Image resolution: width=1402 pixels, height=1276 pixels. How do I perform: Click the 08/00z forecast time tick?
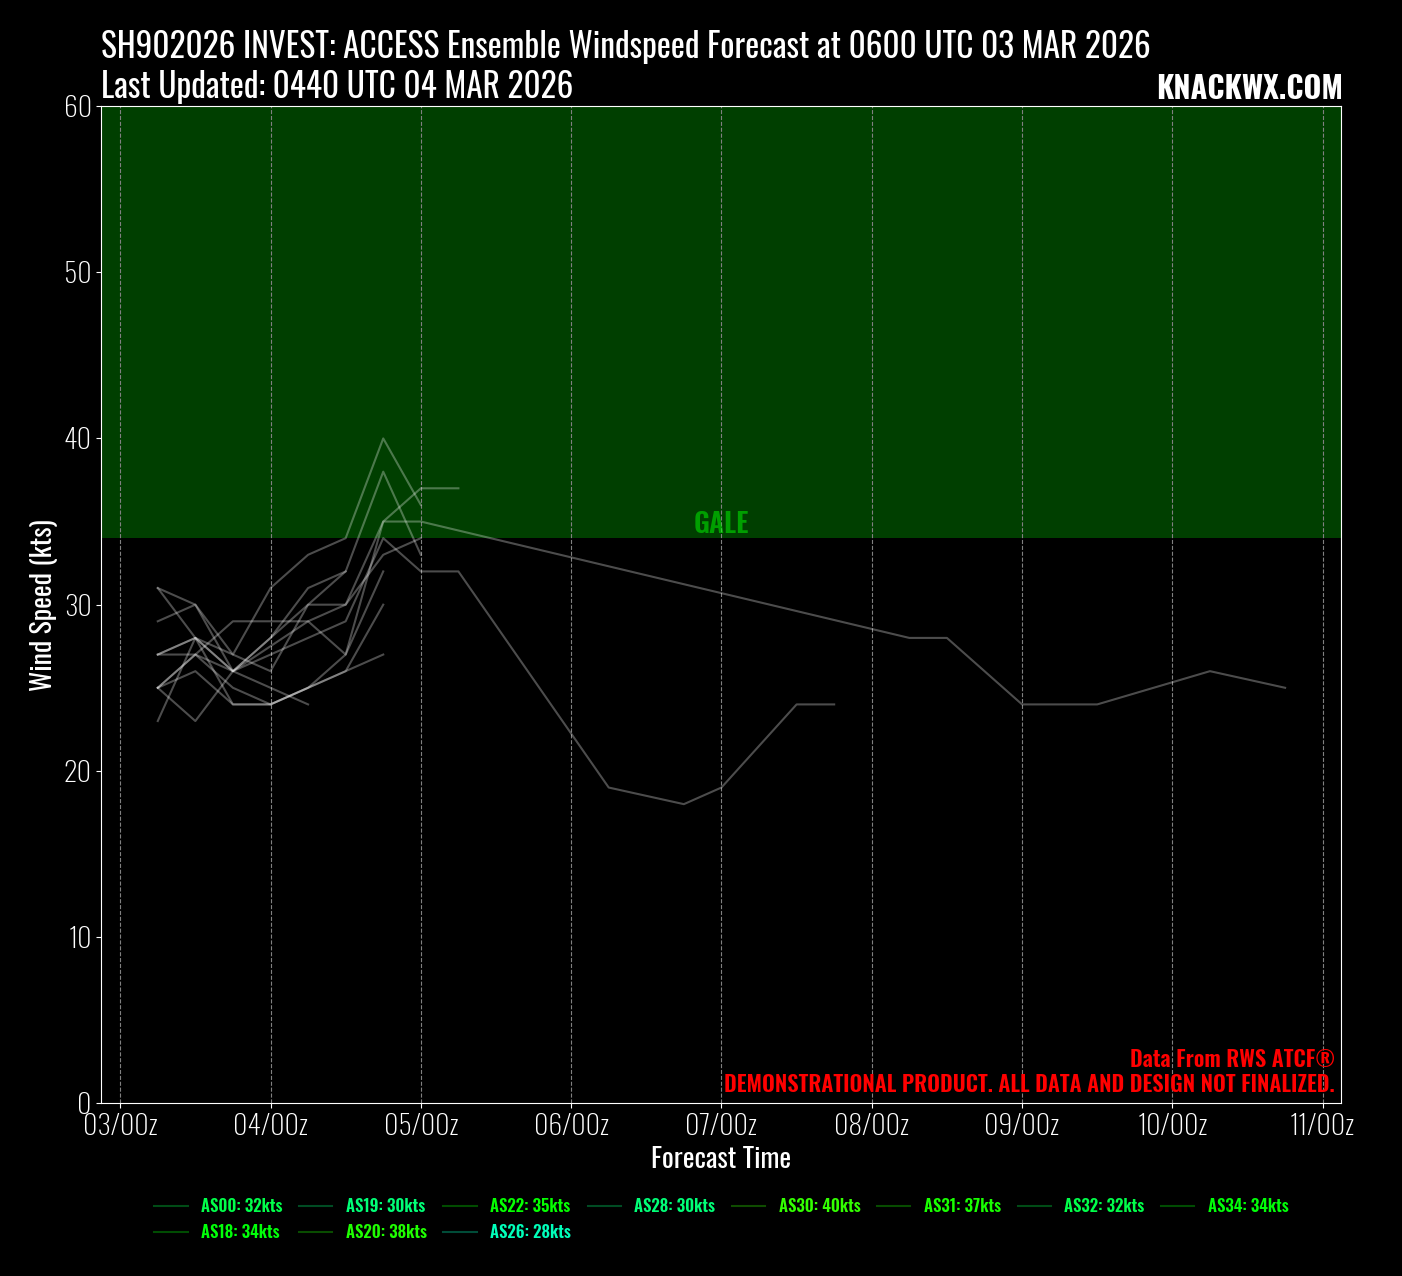(872, 1125)
